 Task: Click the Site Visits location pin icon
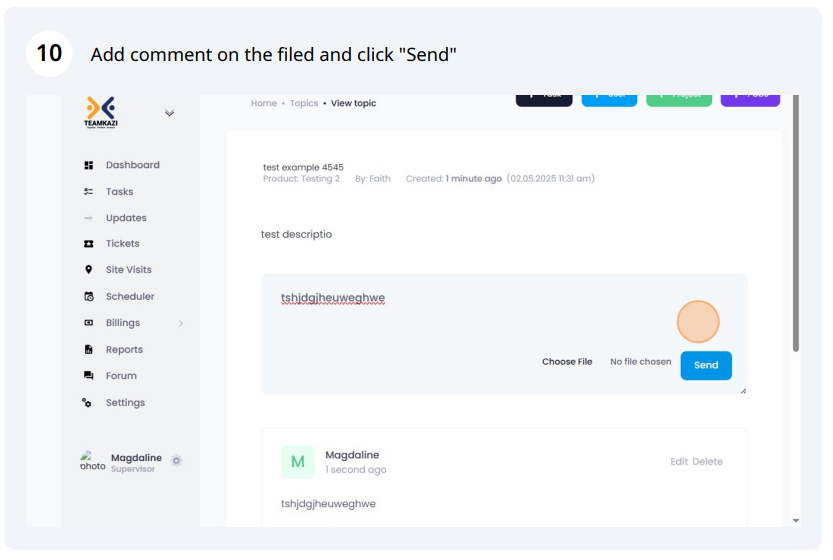click(x=89, y=270)
